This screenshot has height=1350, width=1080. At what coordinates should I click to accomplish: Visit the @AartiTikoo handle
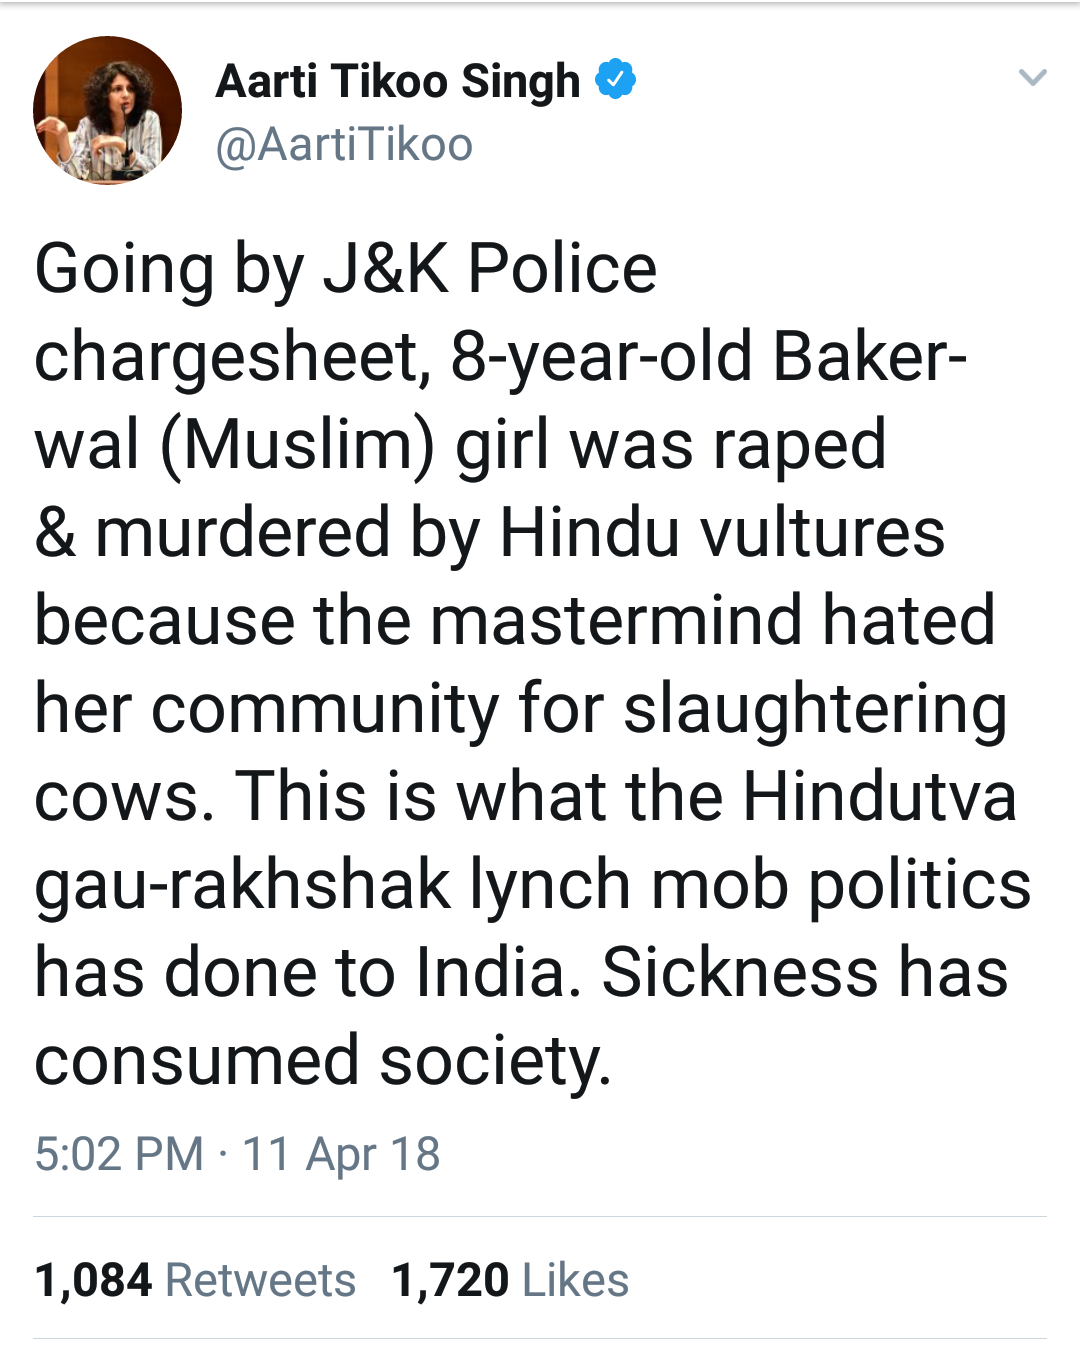(344, 145)
